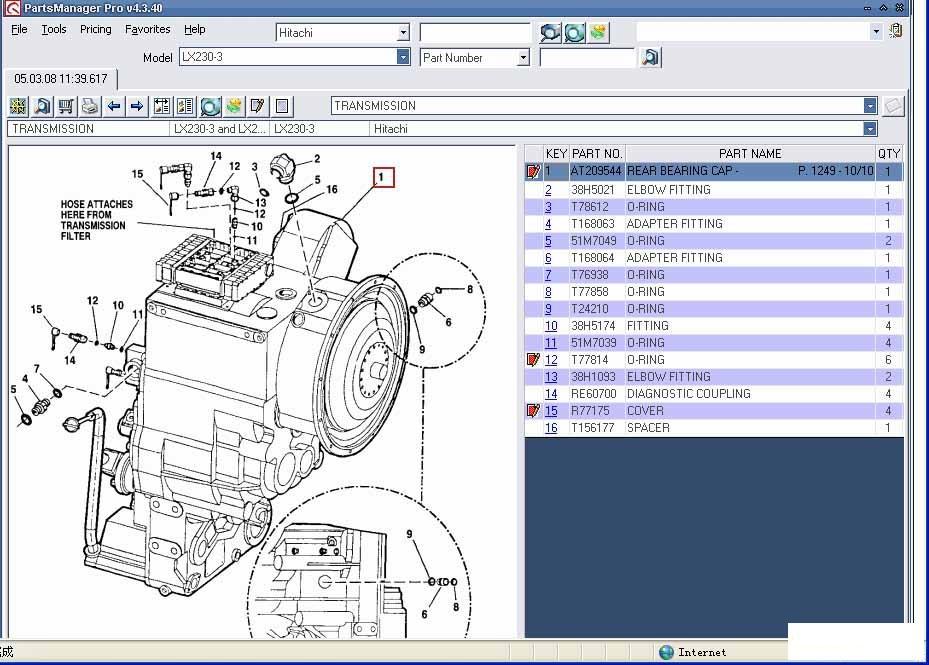Click the top toolbar blue ring icon

pos(574,33)
